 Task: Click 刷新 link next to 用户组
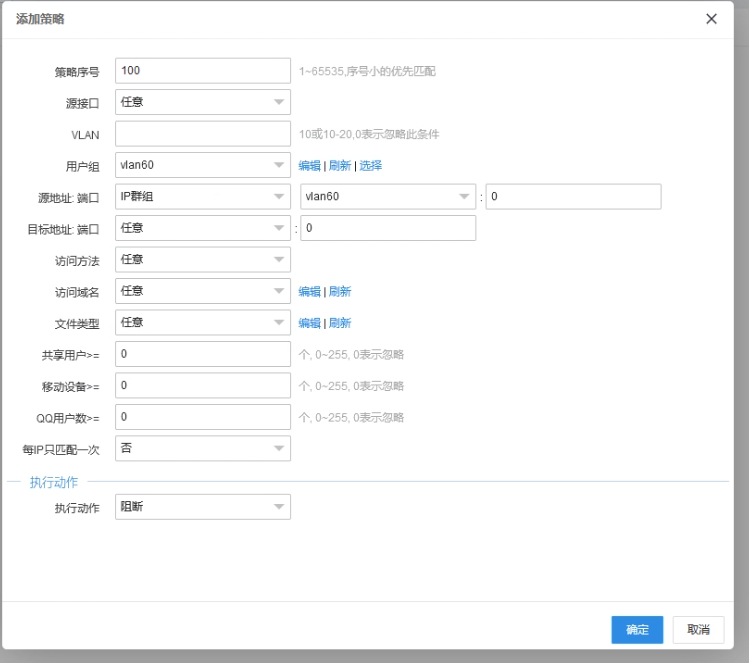tap(340, 166)
